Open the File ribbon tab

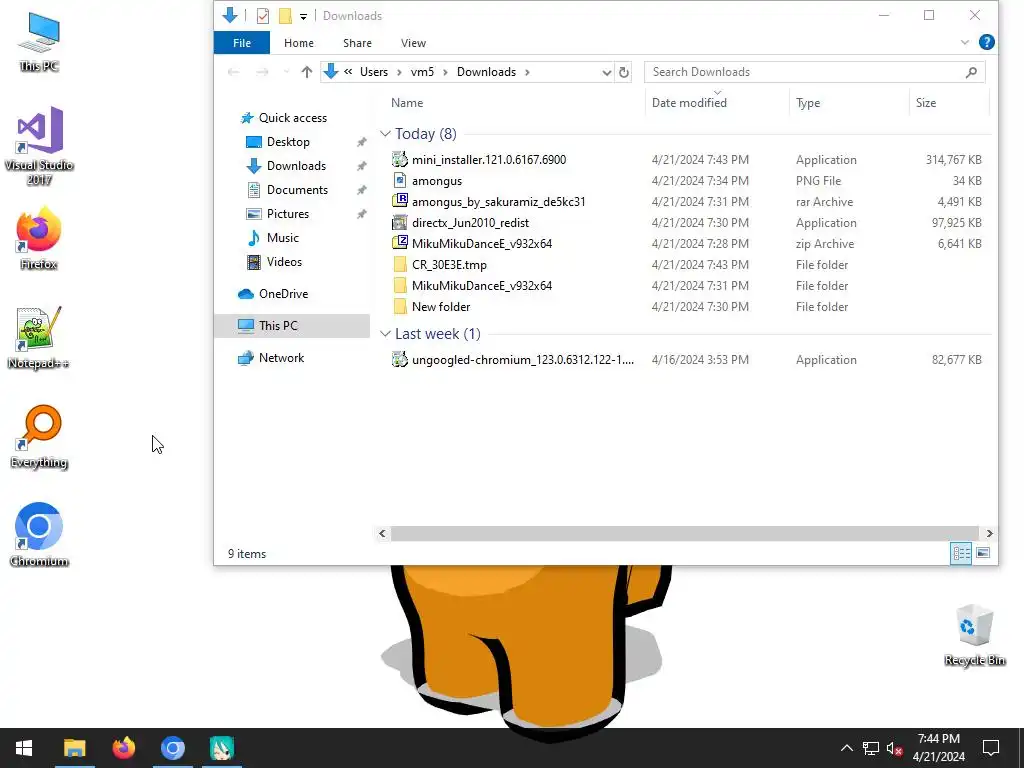(x=242, y=43)
